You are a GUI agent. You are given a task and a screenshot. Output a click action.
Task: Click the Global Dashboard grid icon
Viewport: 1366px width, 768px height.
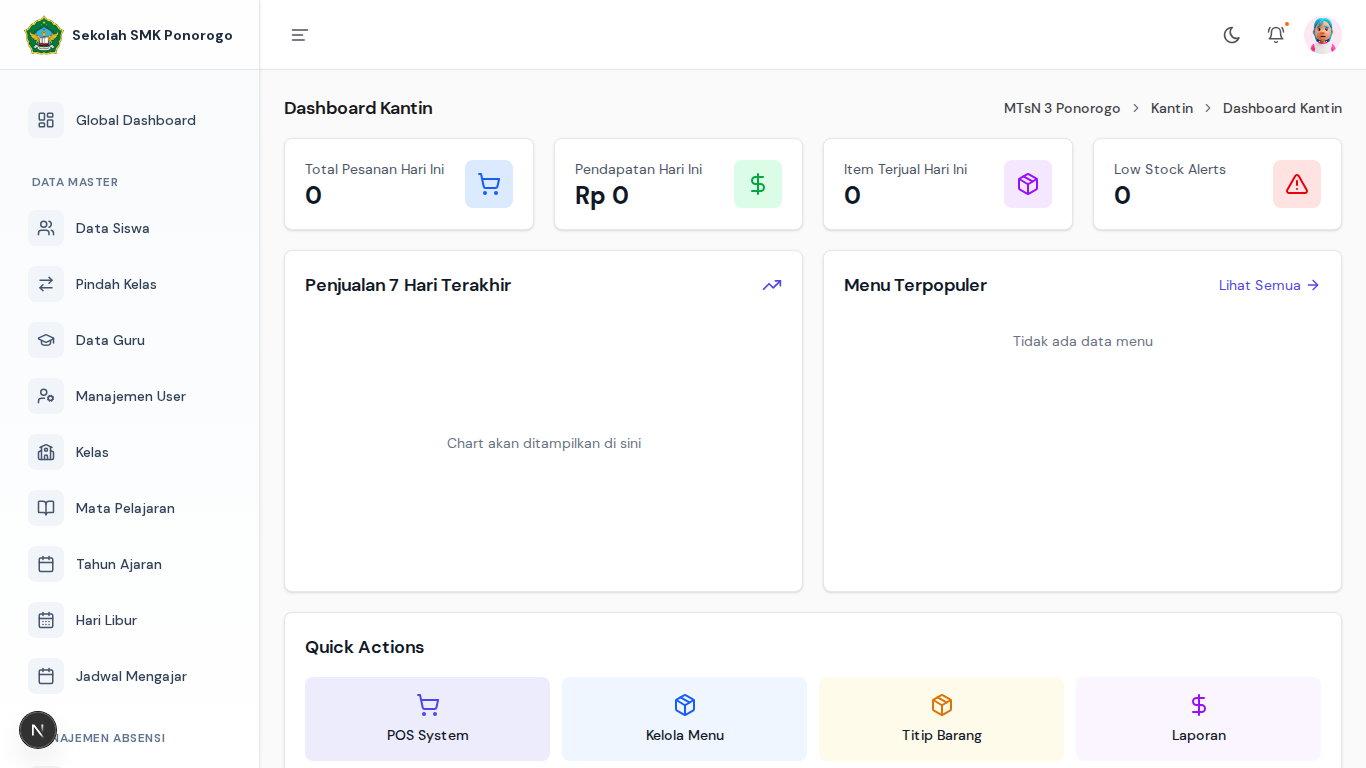pos(46,120)
